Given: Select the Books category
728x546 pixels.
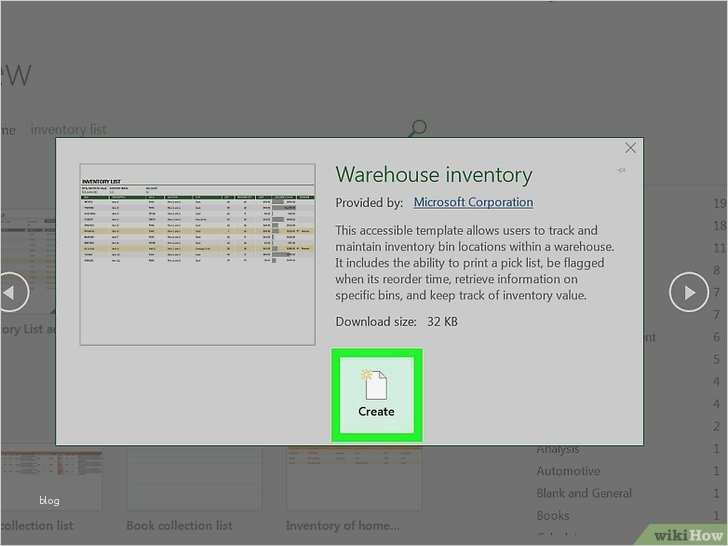Looking at the screenshot, I should coord(552,515).
